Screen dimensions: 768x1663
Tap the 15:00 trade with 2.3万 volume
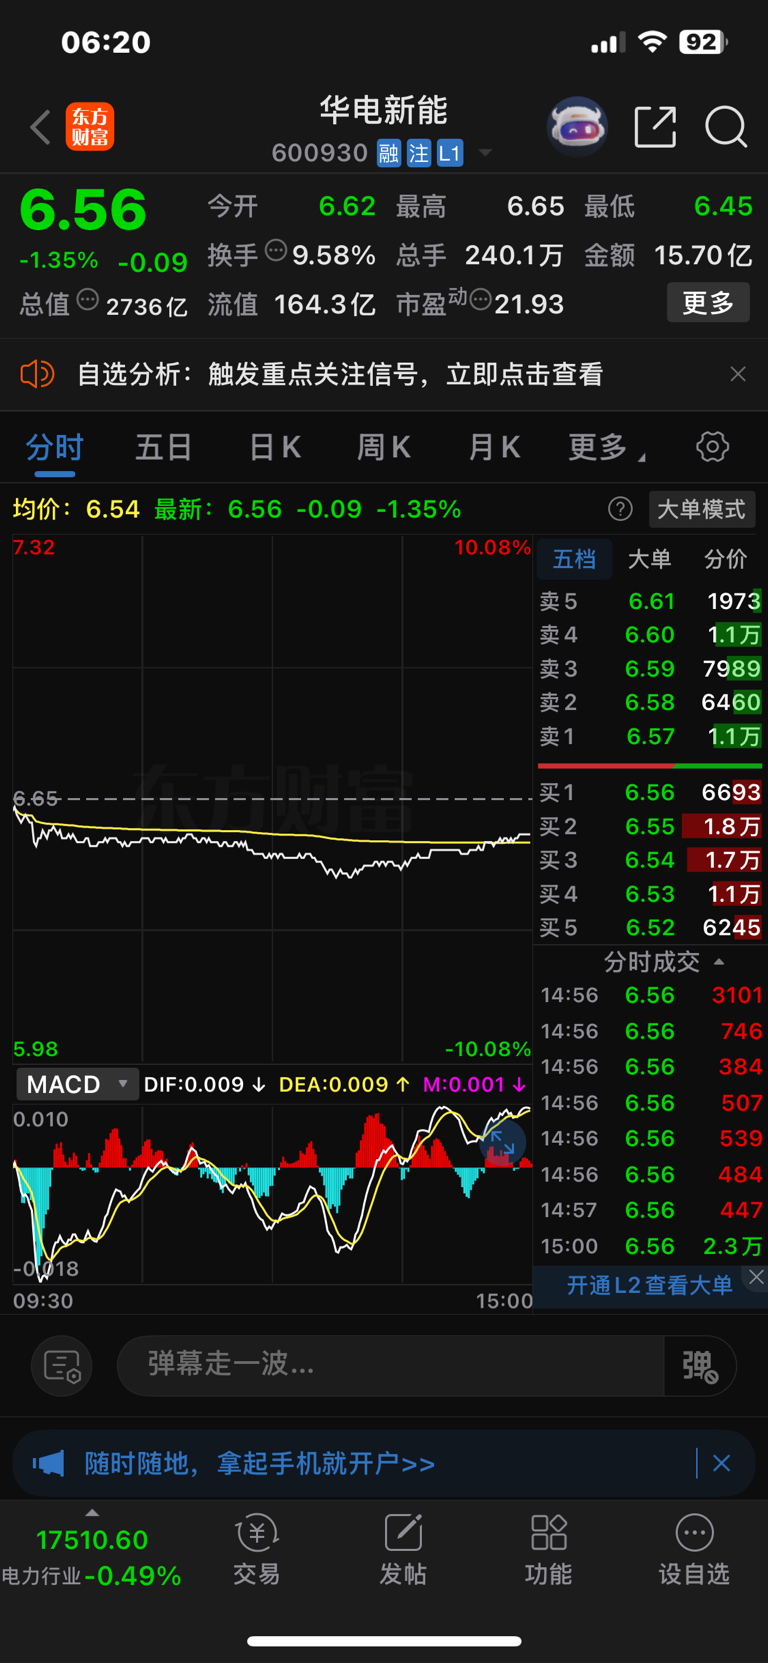651,1246
